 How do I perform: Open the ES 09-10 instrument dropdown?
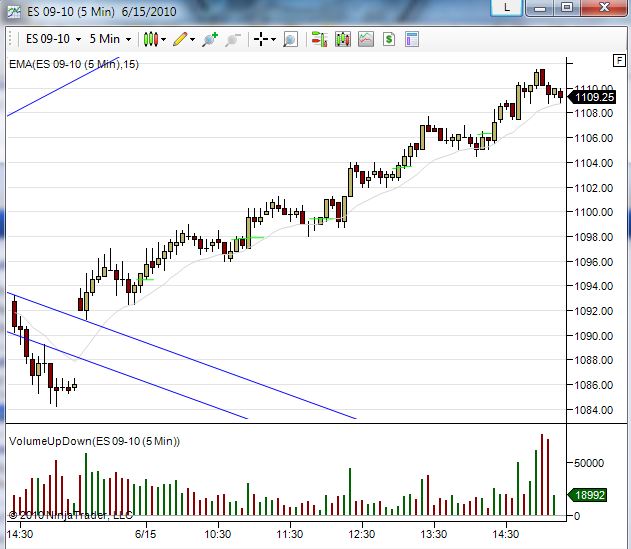(54, 39)
